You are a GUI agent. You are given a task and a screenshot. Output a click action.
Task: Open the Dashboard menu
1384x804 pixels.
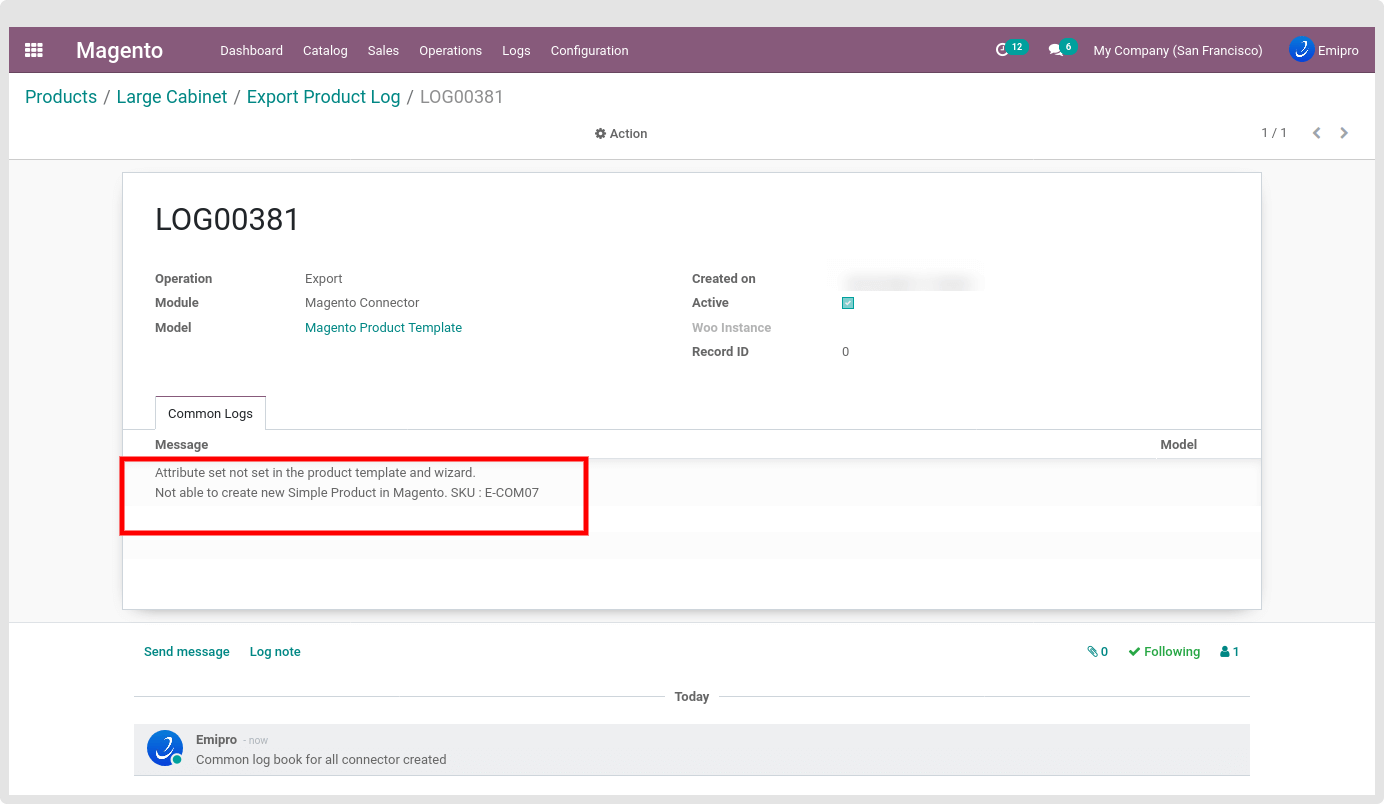click(251, 51)
